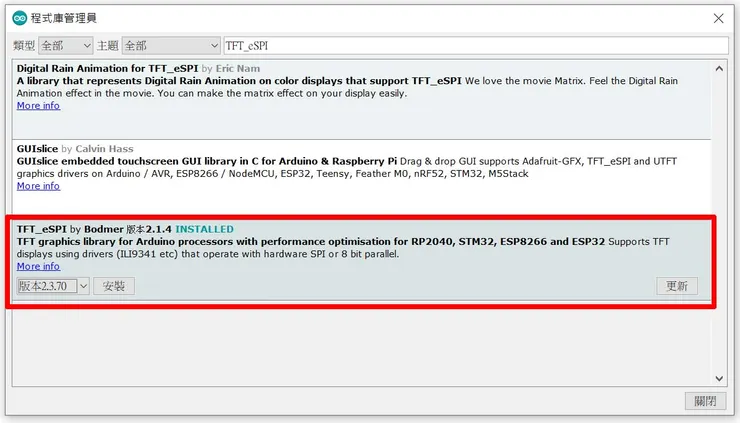740x423 pixels.
Task: Click the 關閉 close button
Action: [705, 401]
